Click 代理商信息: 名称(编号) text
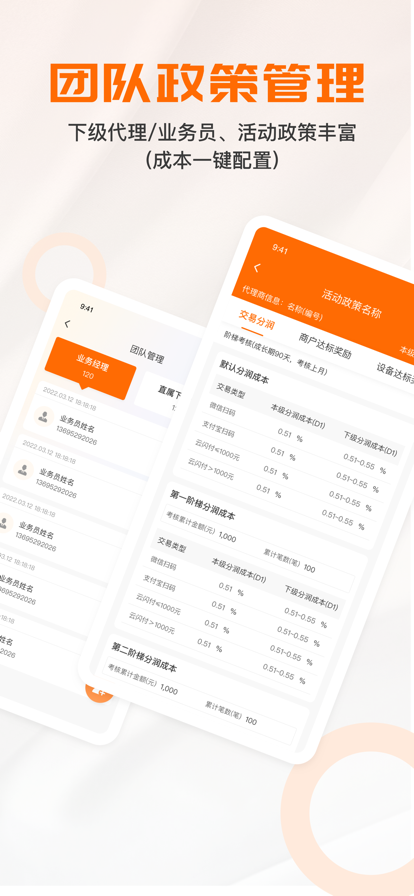Viewport: 414px width, 896px height. point(282,302)
